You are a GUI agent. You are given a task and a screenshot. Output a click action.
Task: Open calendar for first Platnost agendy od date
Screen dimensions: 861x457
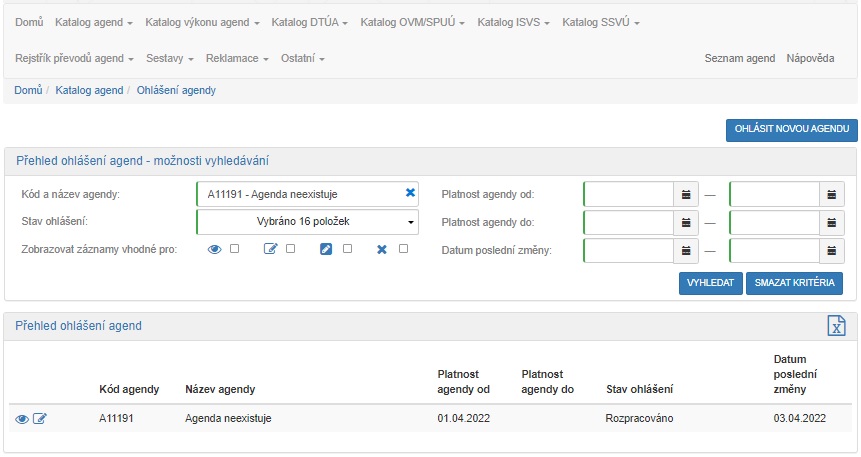[x=686, y=194]
